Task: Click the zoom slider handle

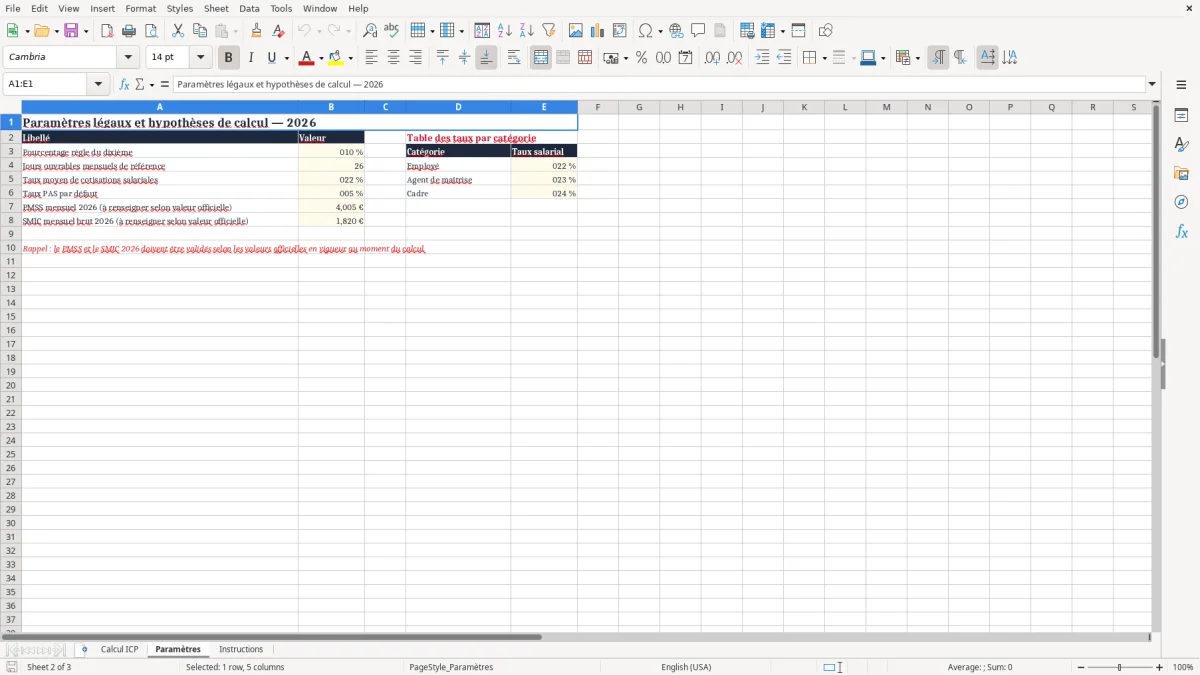Action: pos(1120,667)
